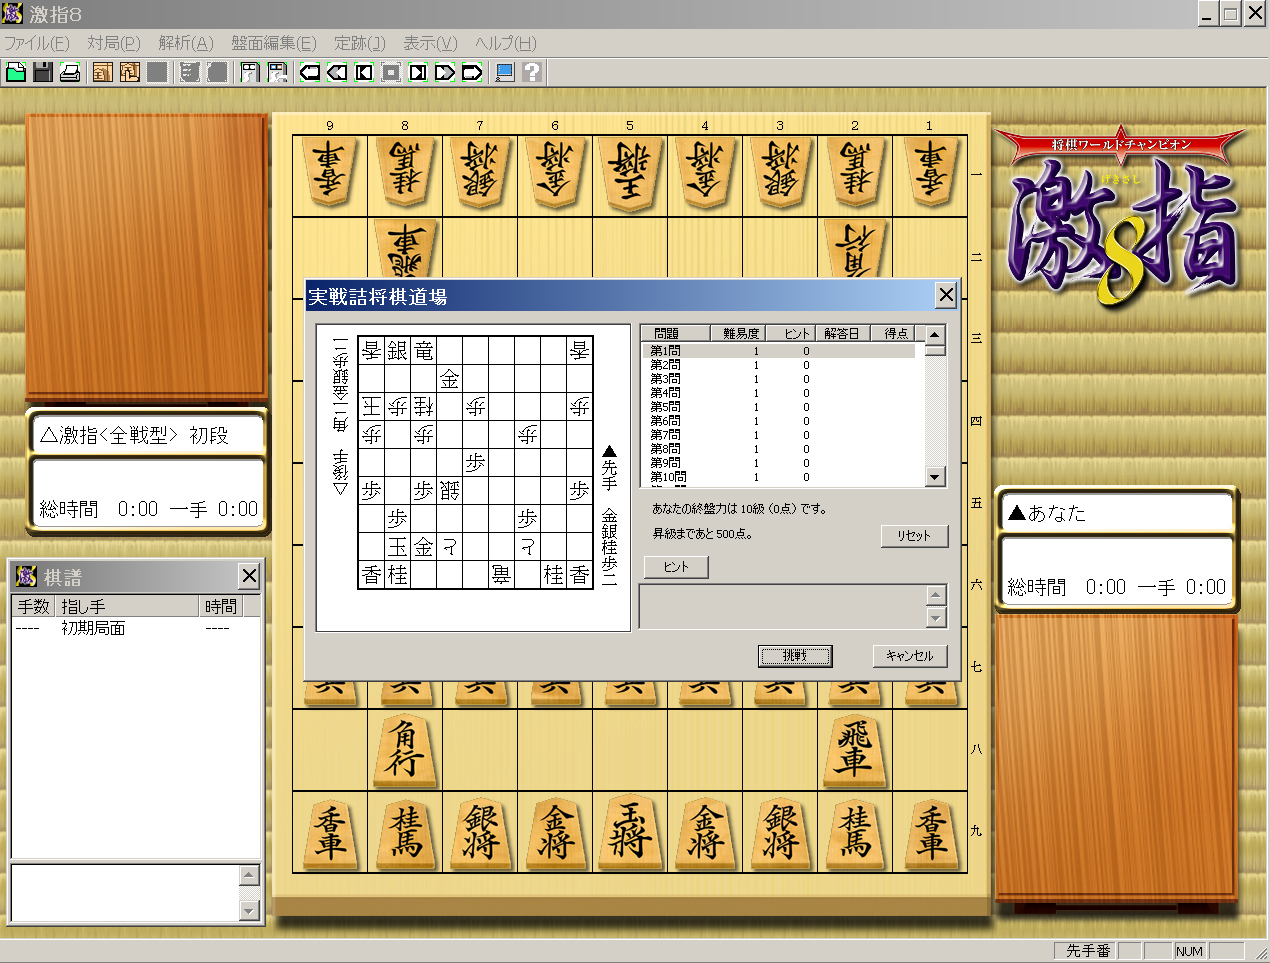Click the floppy disk save icon
Image resolution: width=1270 pixels, height=963 pixels.
coord(43,72)
